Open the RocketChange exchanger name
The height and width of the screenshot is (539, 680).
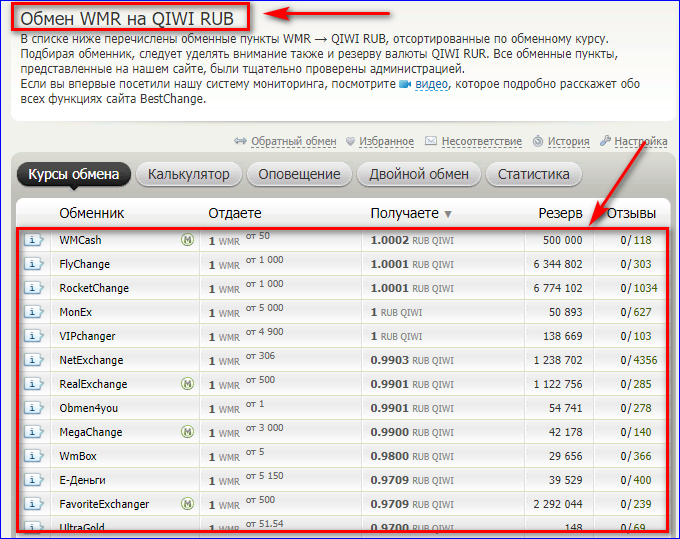click(x=94, y=288)
